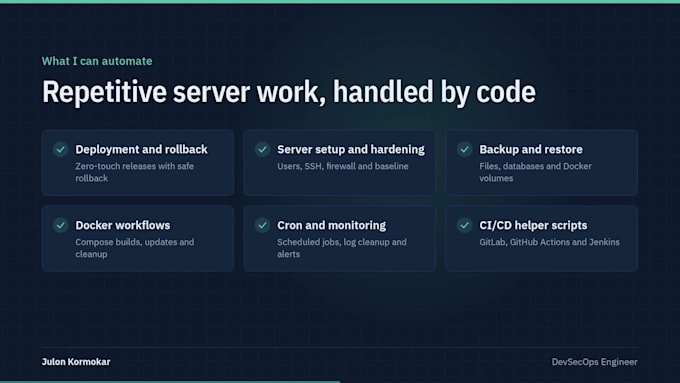This screenshot has width=680, height=383.
Task: Select the 'Server setup and hardening' title
Action: pyautogui.click(x=351, y=150)
